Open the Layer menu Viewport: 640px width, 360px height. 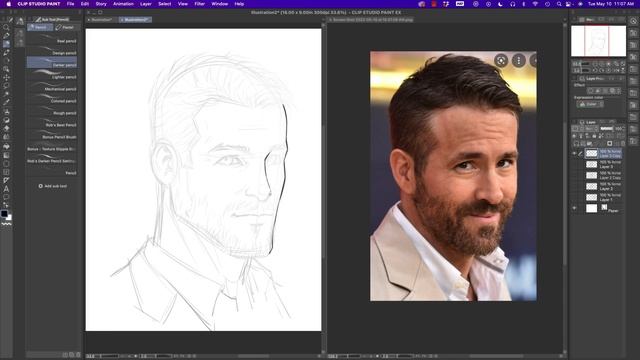tap(146, 4)
